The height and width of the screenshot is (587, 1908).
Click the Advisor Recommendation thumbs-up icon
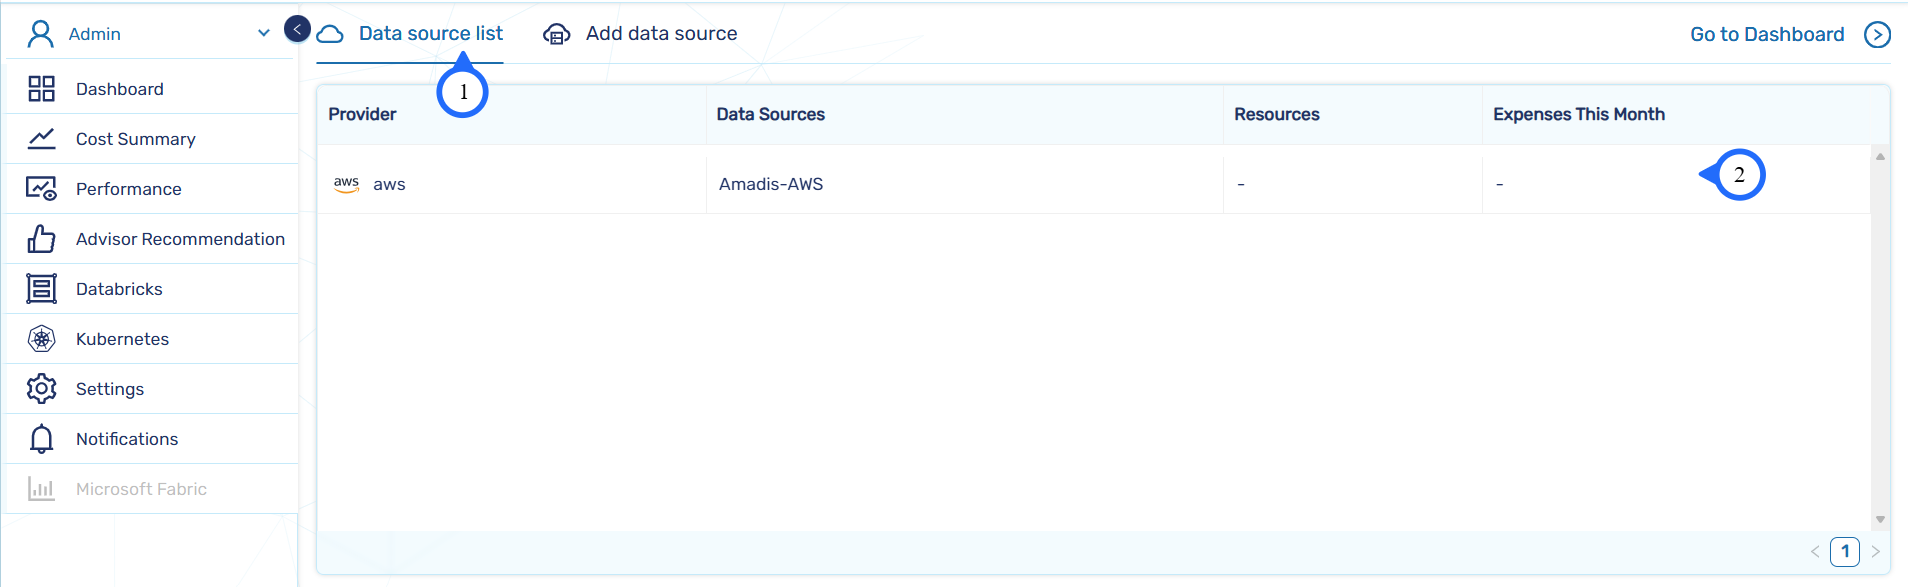(41, 239)
